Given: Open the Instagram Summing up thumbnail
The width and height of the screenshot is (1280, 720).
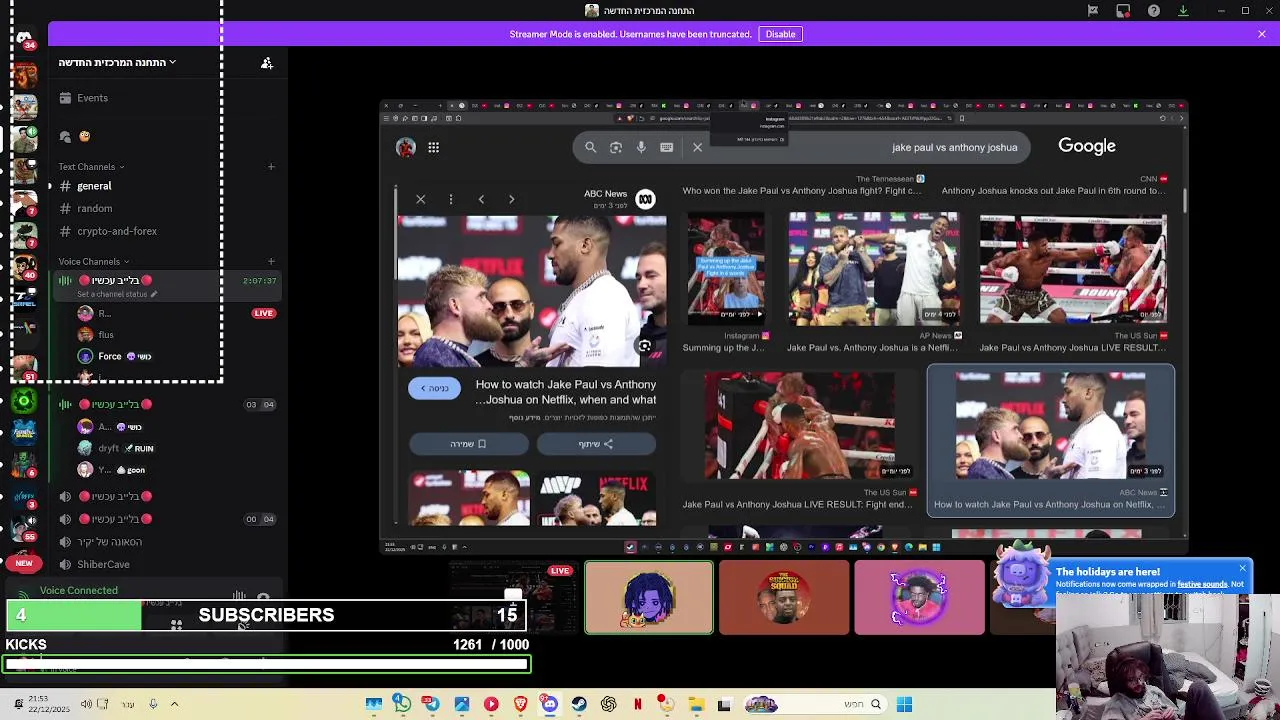Looking at the screenshot, I should point(726,270).
